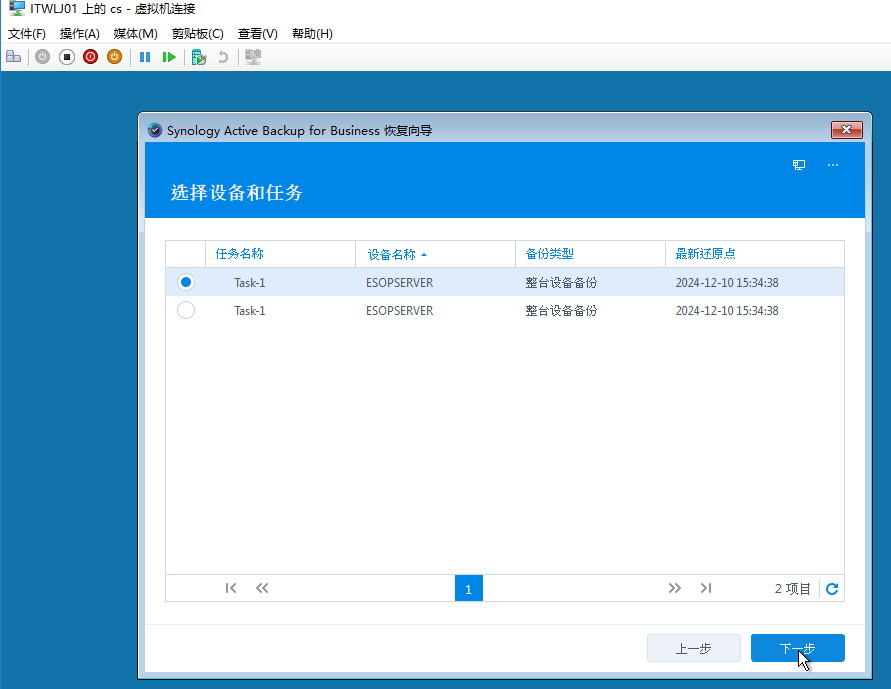Open the three-dots more options menu

click(832, 165)
